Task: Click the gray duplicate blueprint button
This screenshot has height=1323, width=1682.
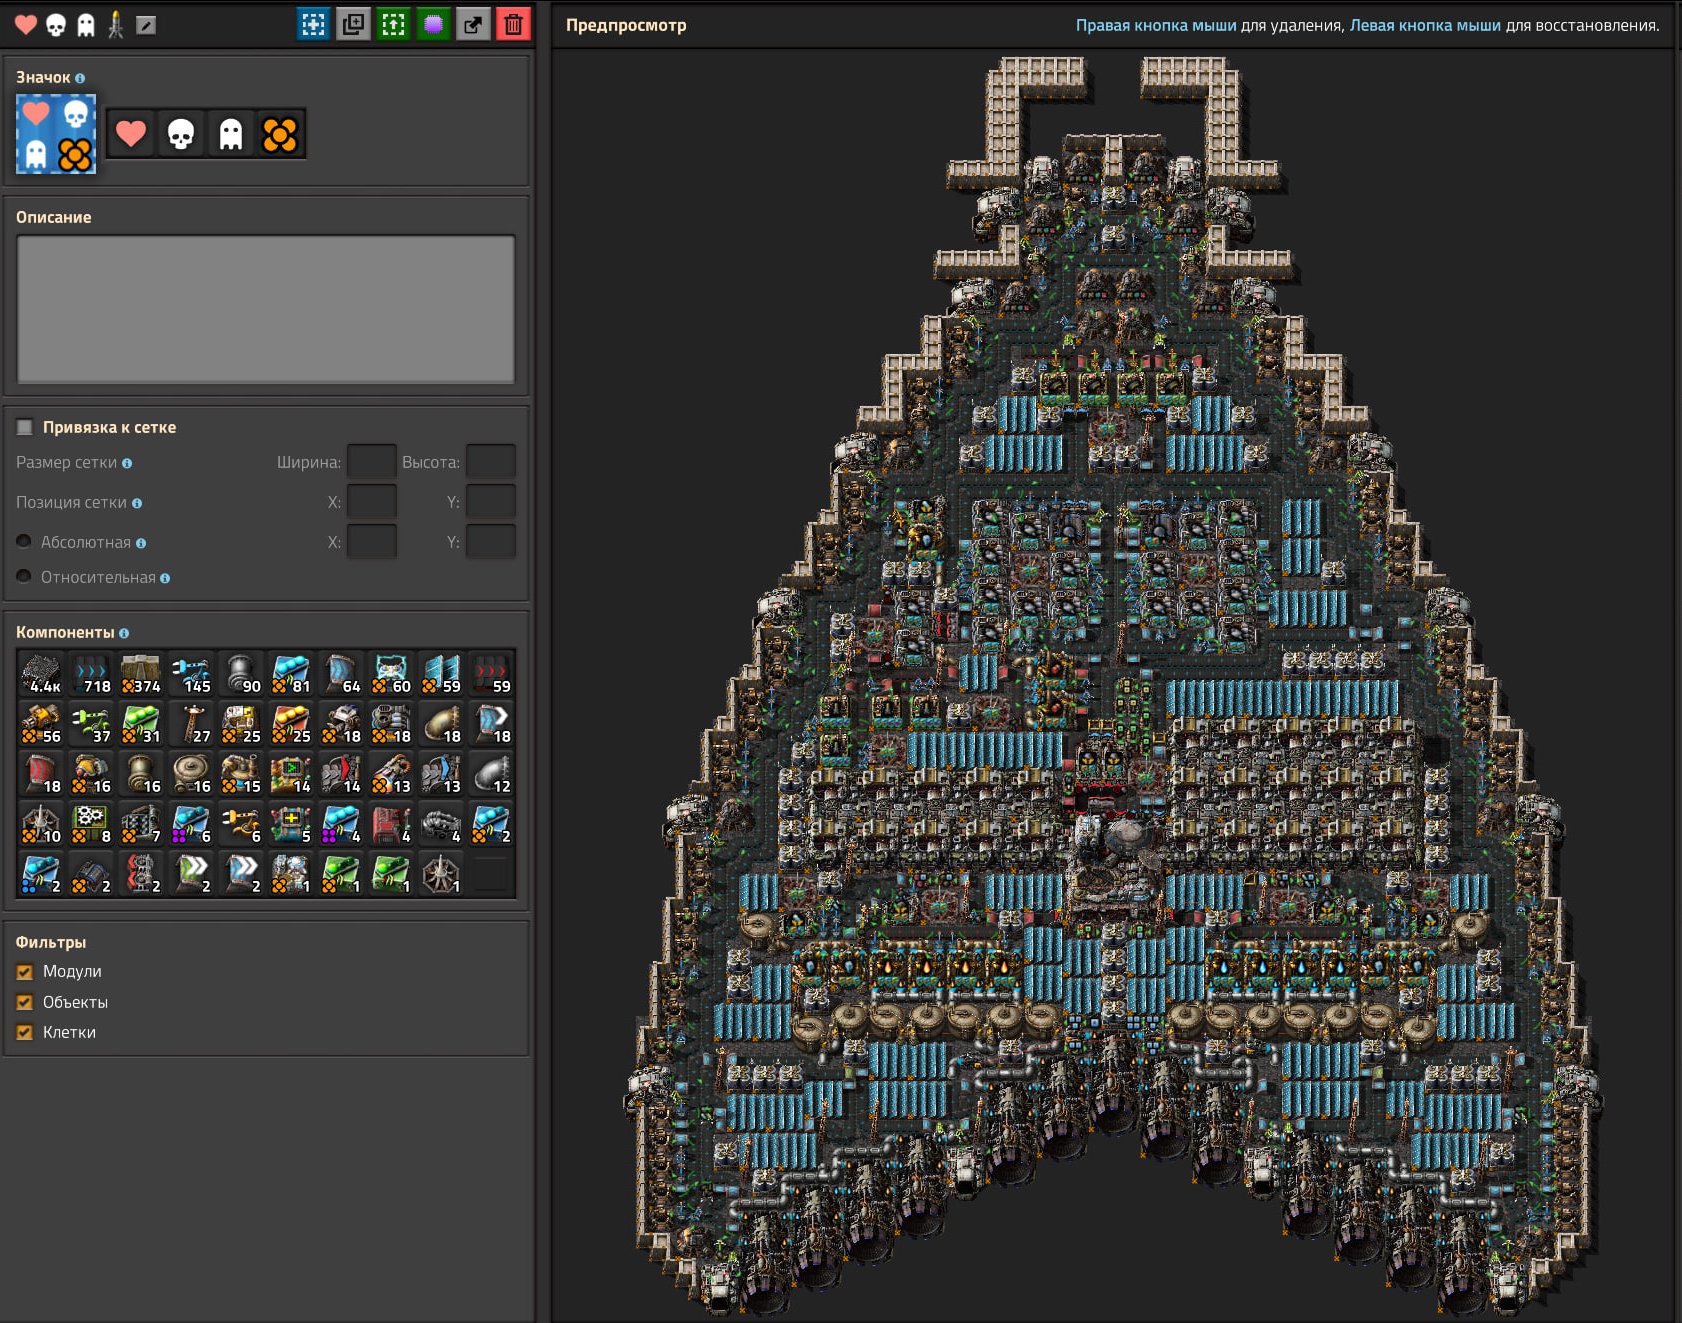Action: (x=354, y=25)
